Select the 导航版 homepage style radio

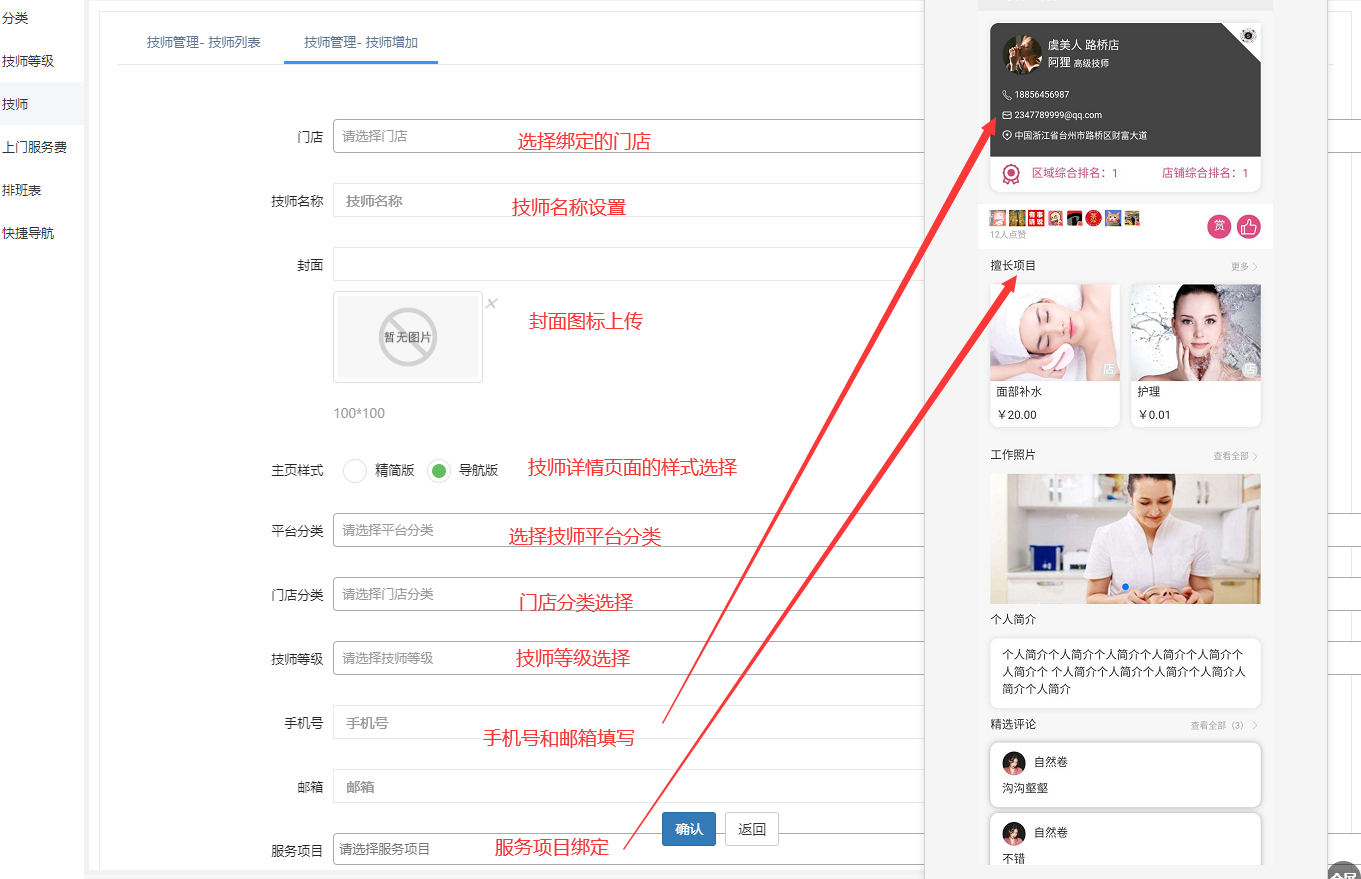click(x=439, y=470)
